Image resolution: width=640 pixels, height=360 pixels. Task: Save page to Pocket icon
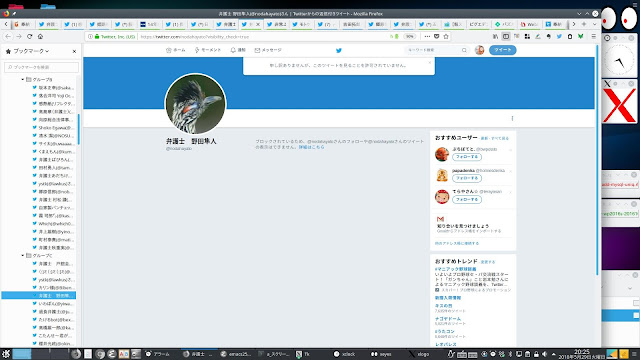coord(436,36)
